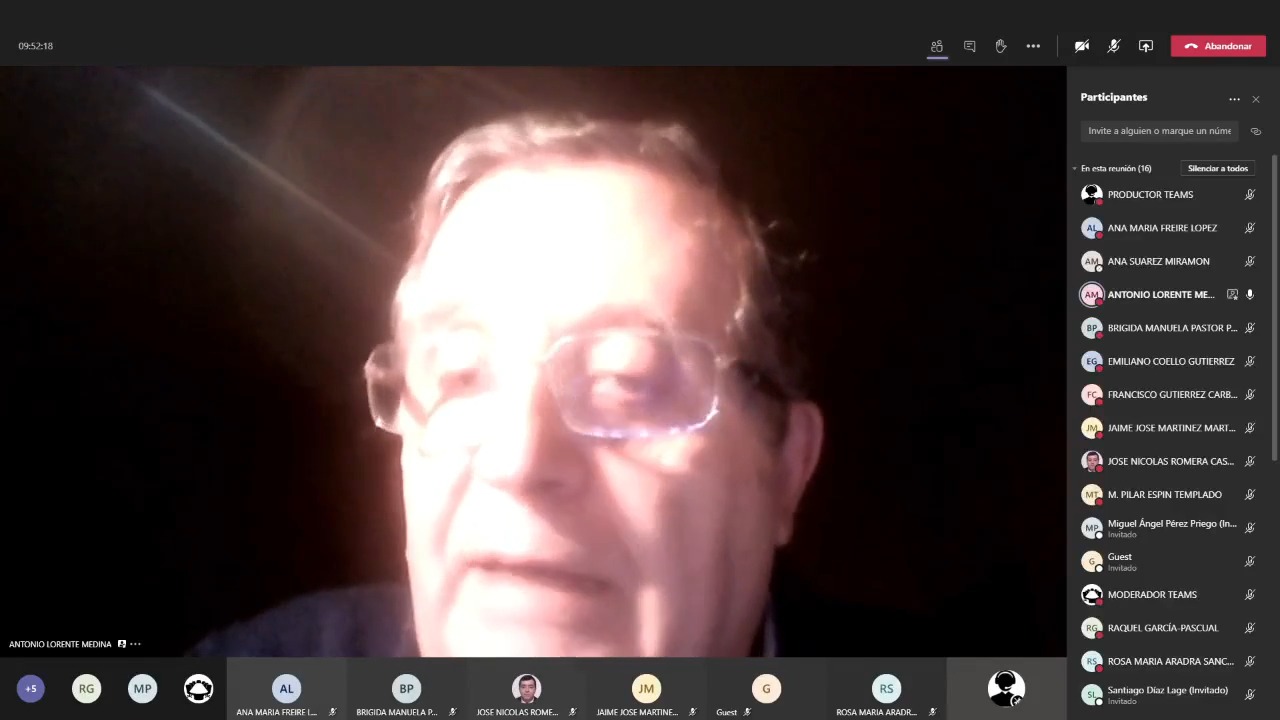This screenshot has height=720, width=1280.
Task: Click the share screen icon
Action: (x=1146, y=46)
